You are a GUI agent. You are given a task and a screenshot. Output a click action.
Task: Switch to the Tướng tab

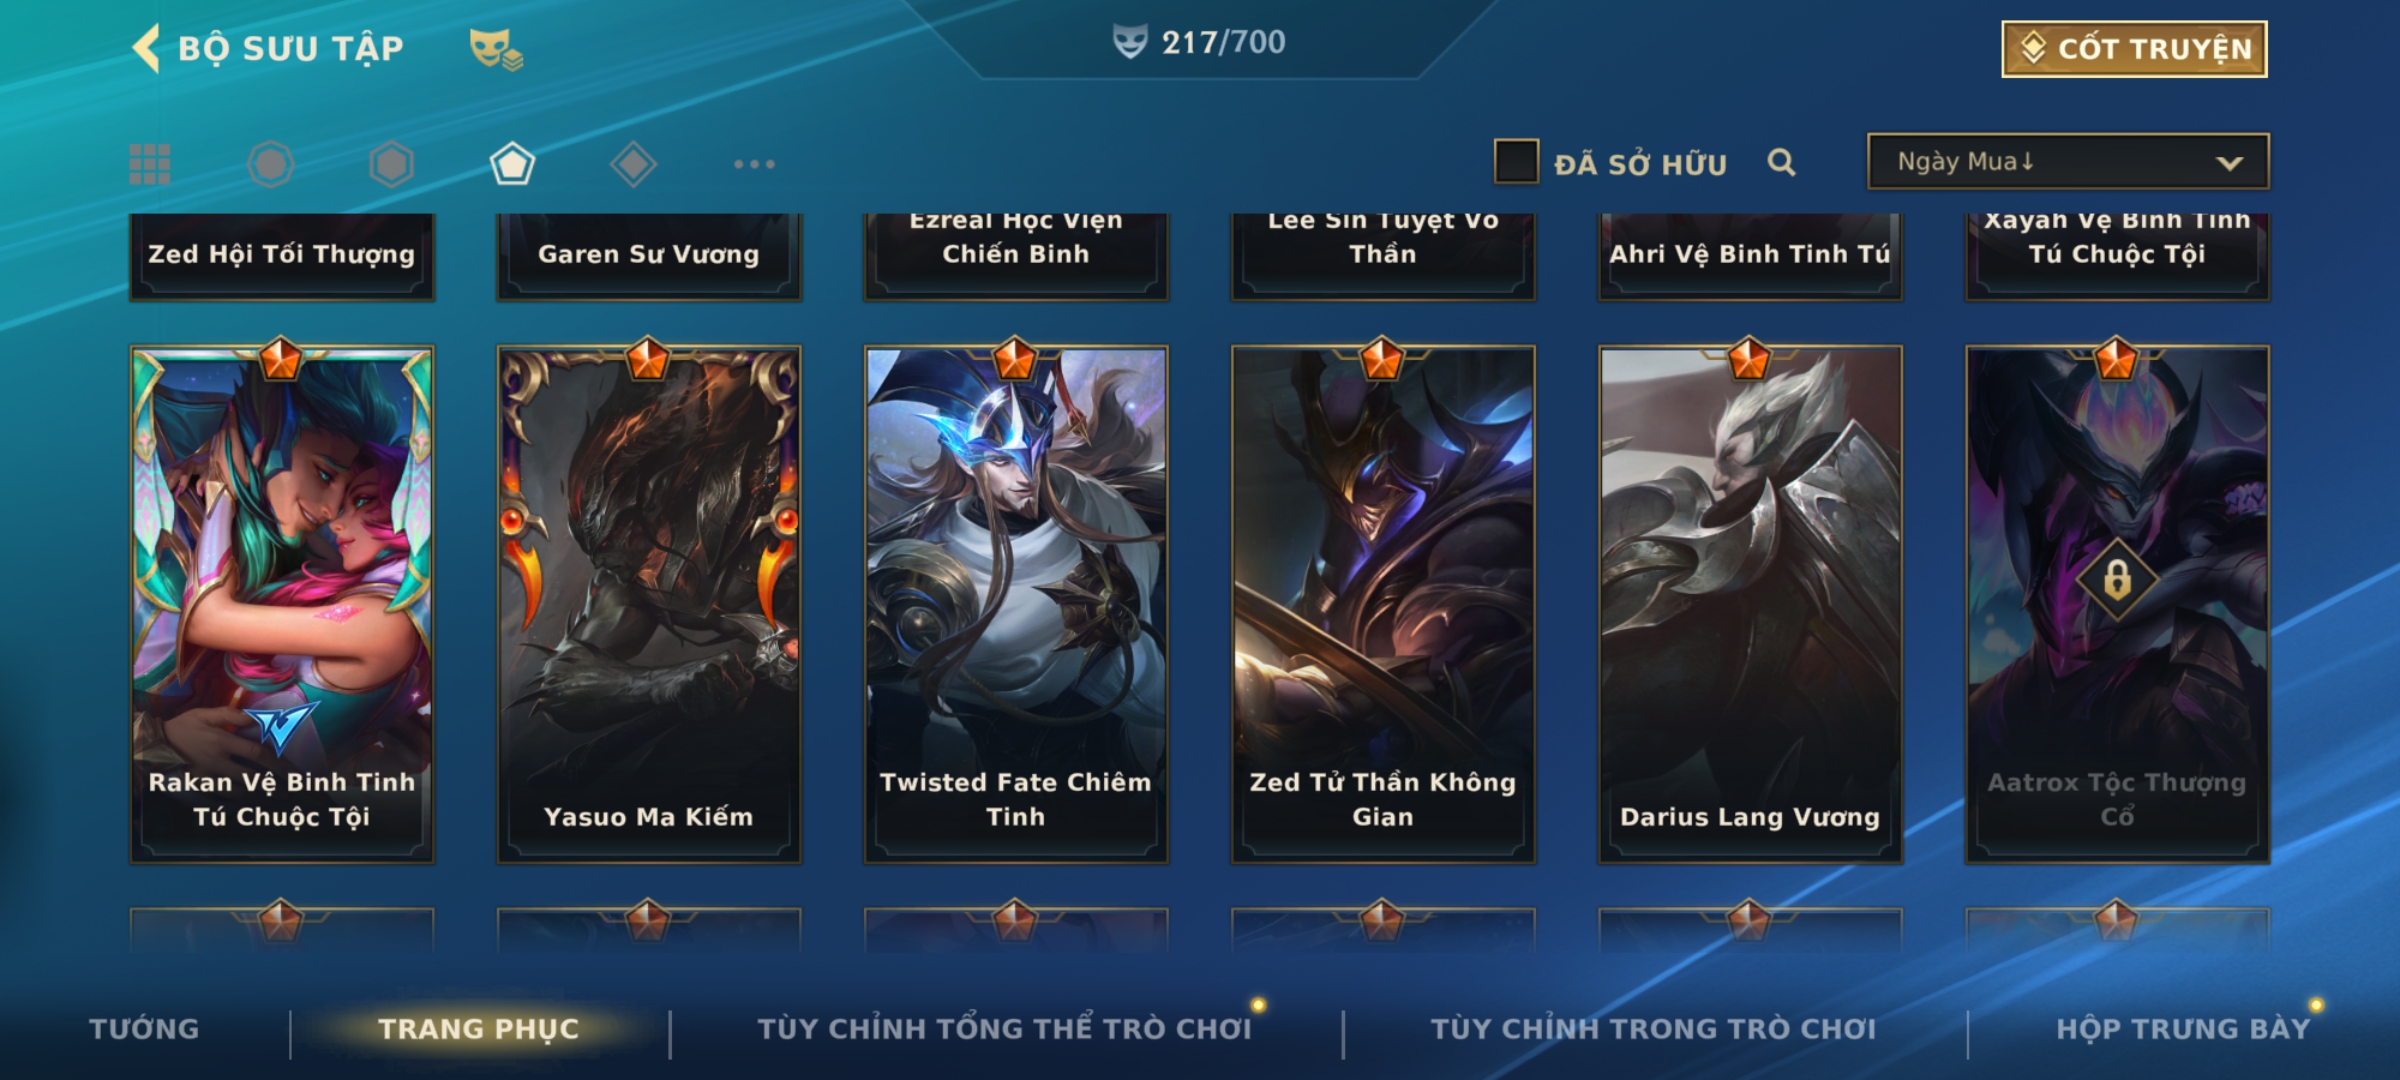coord(144,1029)
